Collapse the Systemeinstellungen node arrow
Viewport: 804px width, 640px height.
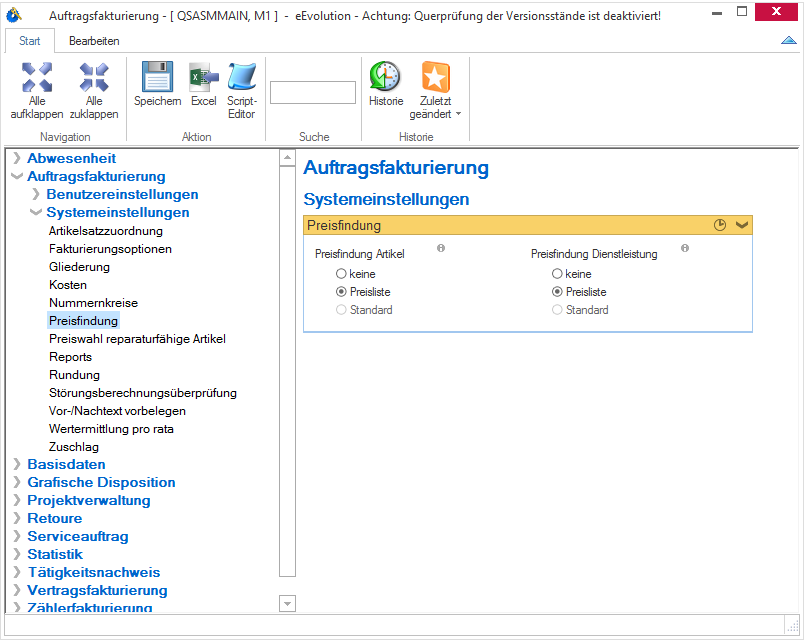[x=36, y=212]
